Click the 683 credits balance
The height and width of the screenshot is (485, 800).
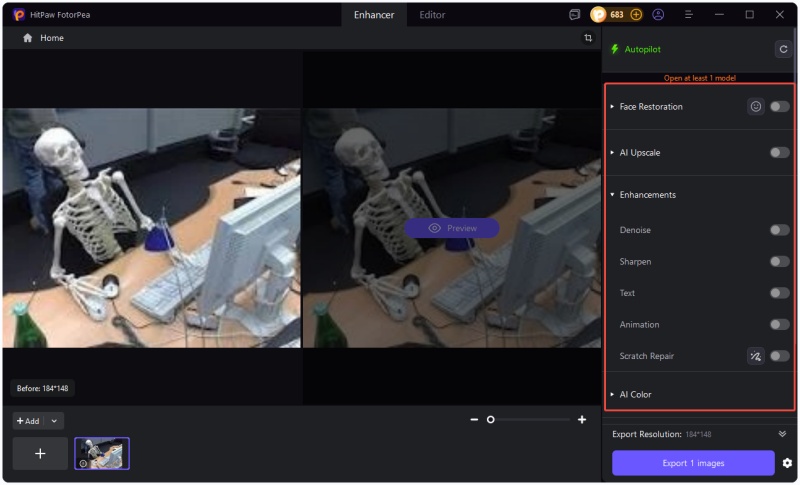(x=617, y=15)
